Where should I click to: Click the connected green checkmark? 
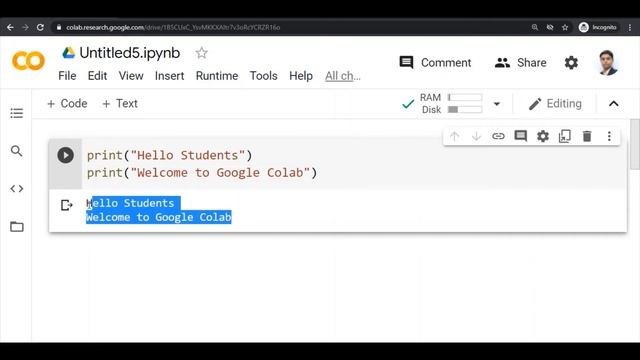tap(408, 104)
